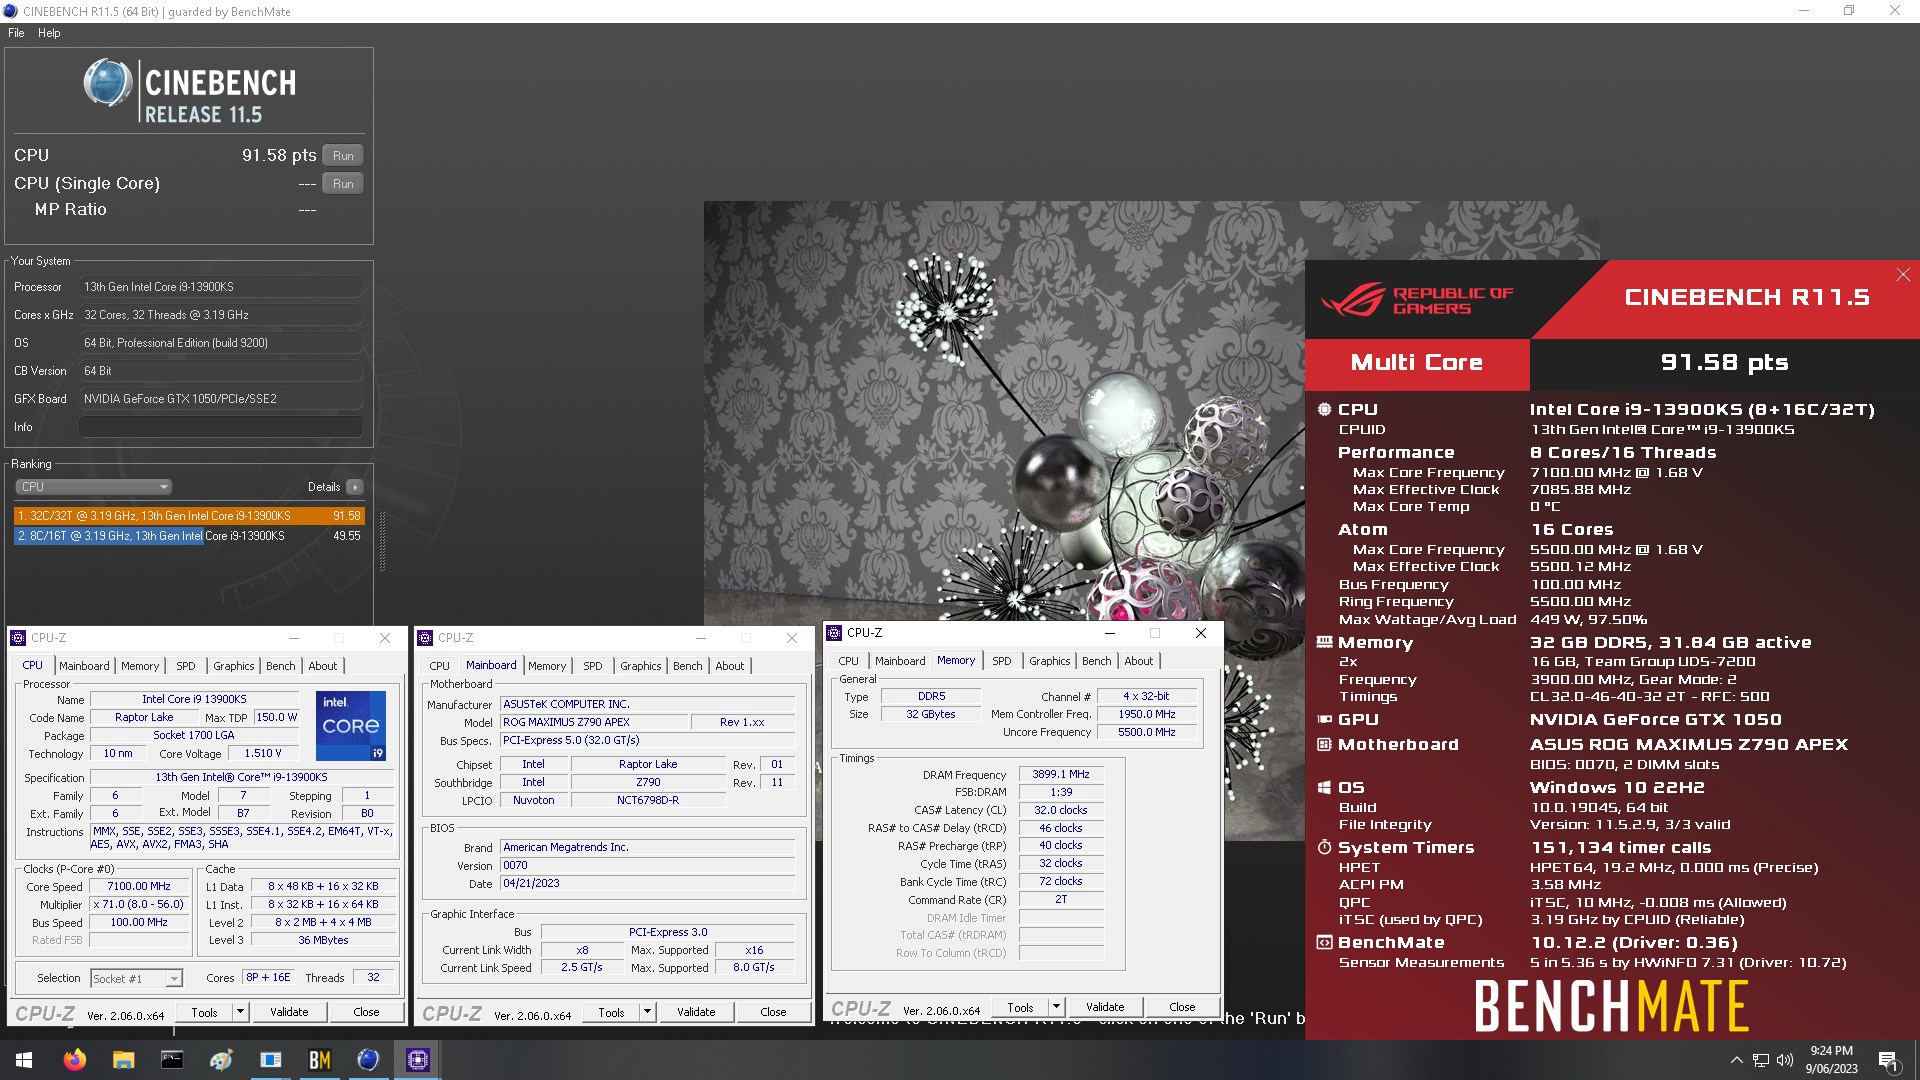This screenshot has width=1920, height=1080.
Task: Click Close button in Mainboard CPU-Z window
Action: coord(773,1012)
